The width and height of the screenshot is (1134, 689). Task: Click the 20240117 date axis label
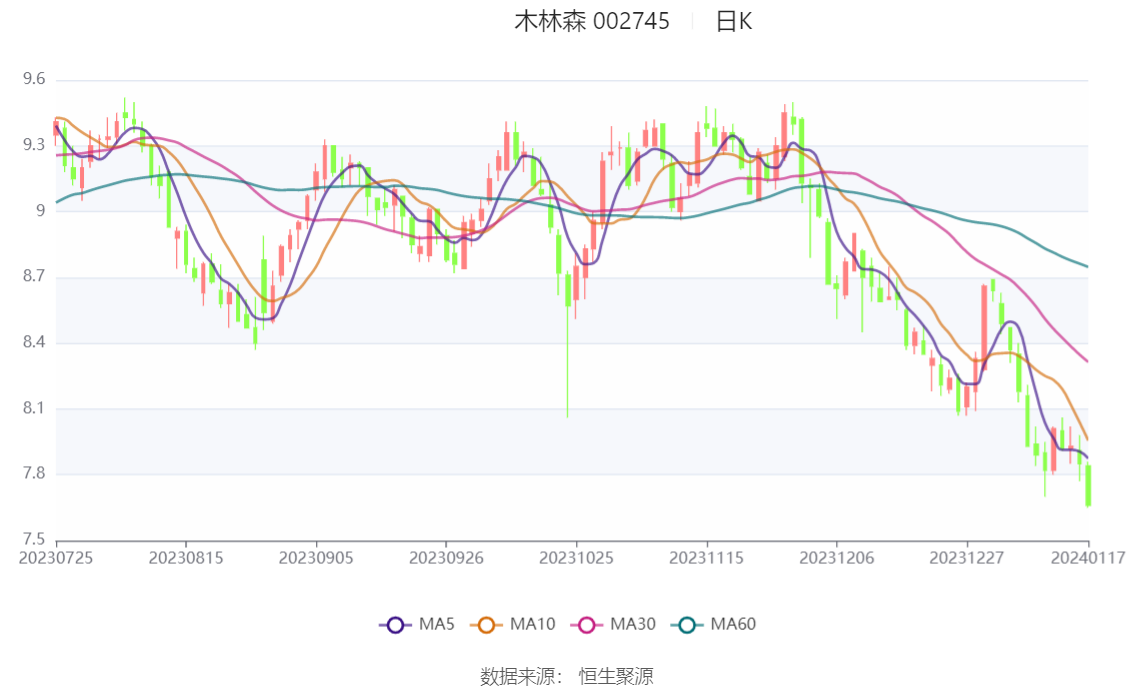tap(1088, 558)
